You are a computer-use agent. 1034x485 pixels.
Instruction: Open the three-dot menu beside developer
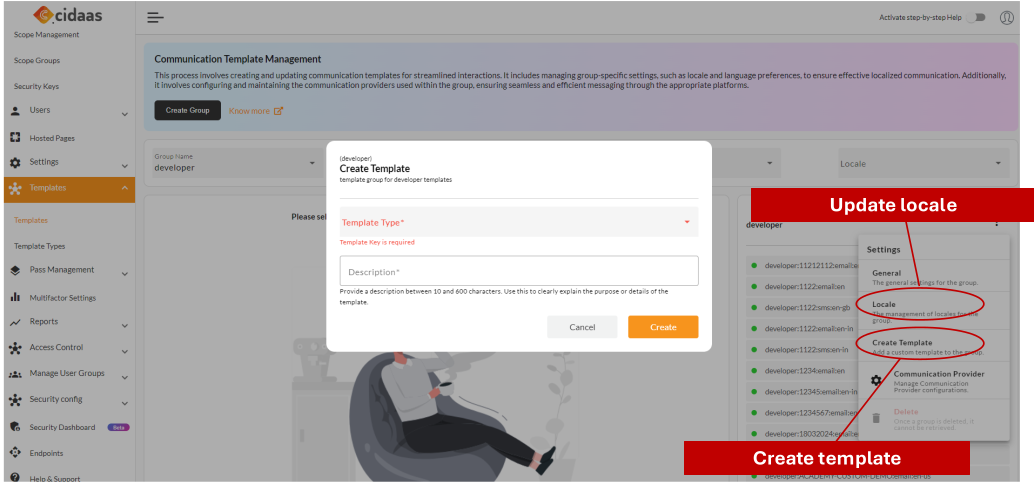pos(996,224)
